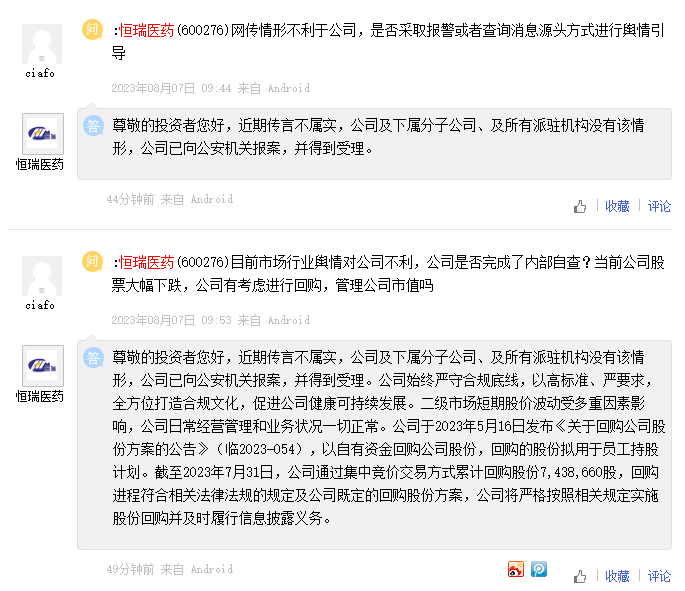Screen dimensions: 685x591
Task: Click the blue 答 badge of second answer
Action: [93, 357]
